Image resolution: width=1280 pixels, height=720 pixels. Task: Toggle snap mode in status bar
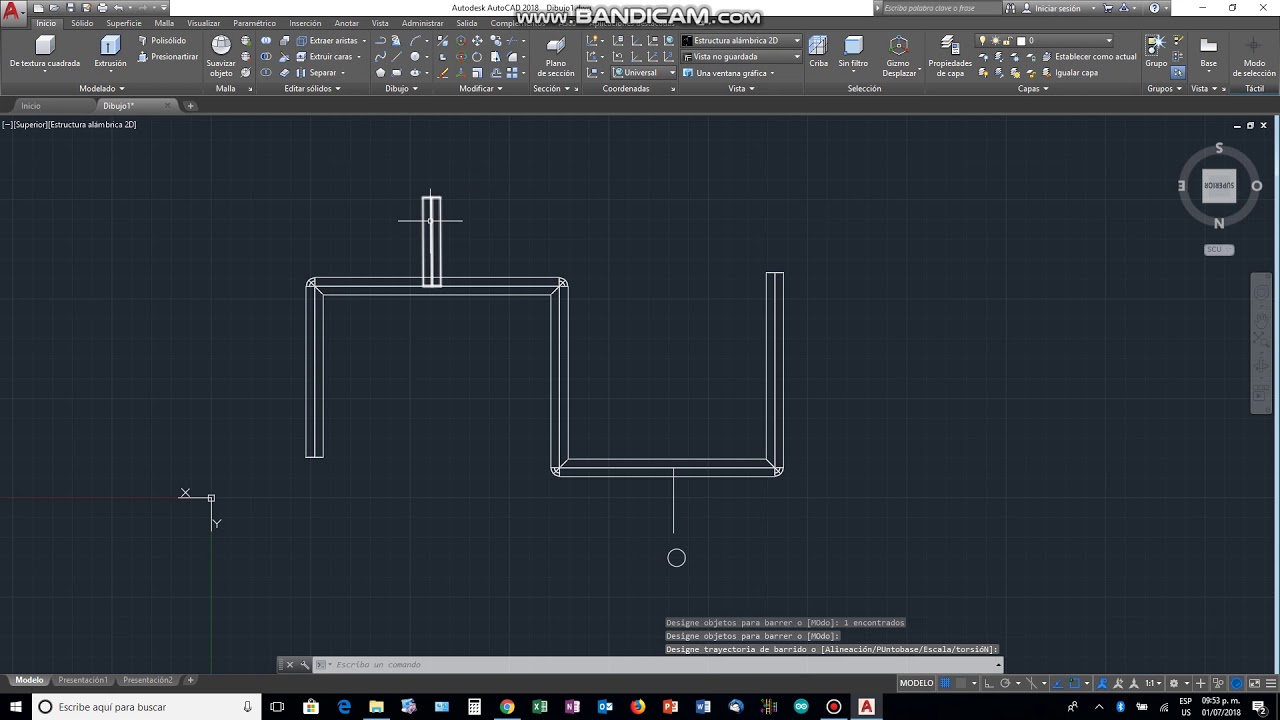point(961,683)
